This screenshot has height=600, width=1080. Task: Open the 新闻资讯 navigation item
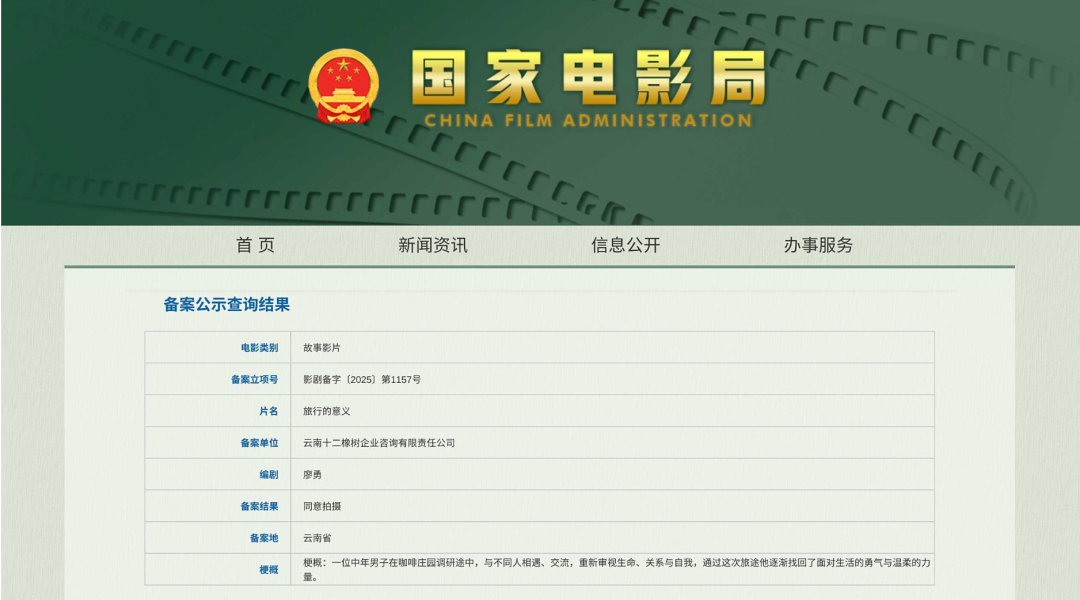pyautogui.click(x=432, y=245)
